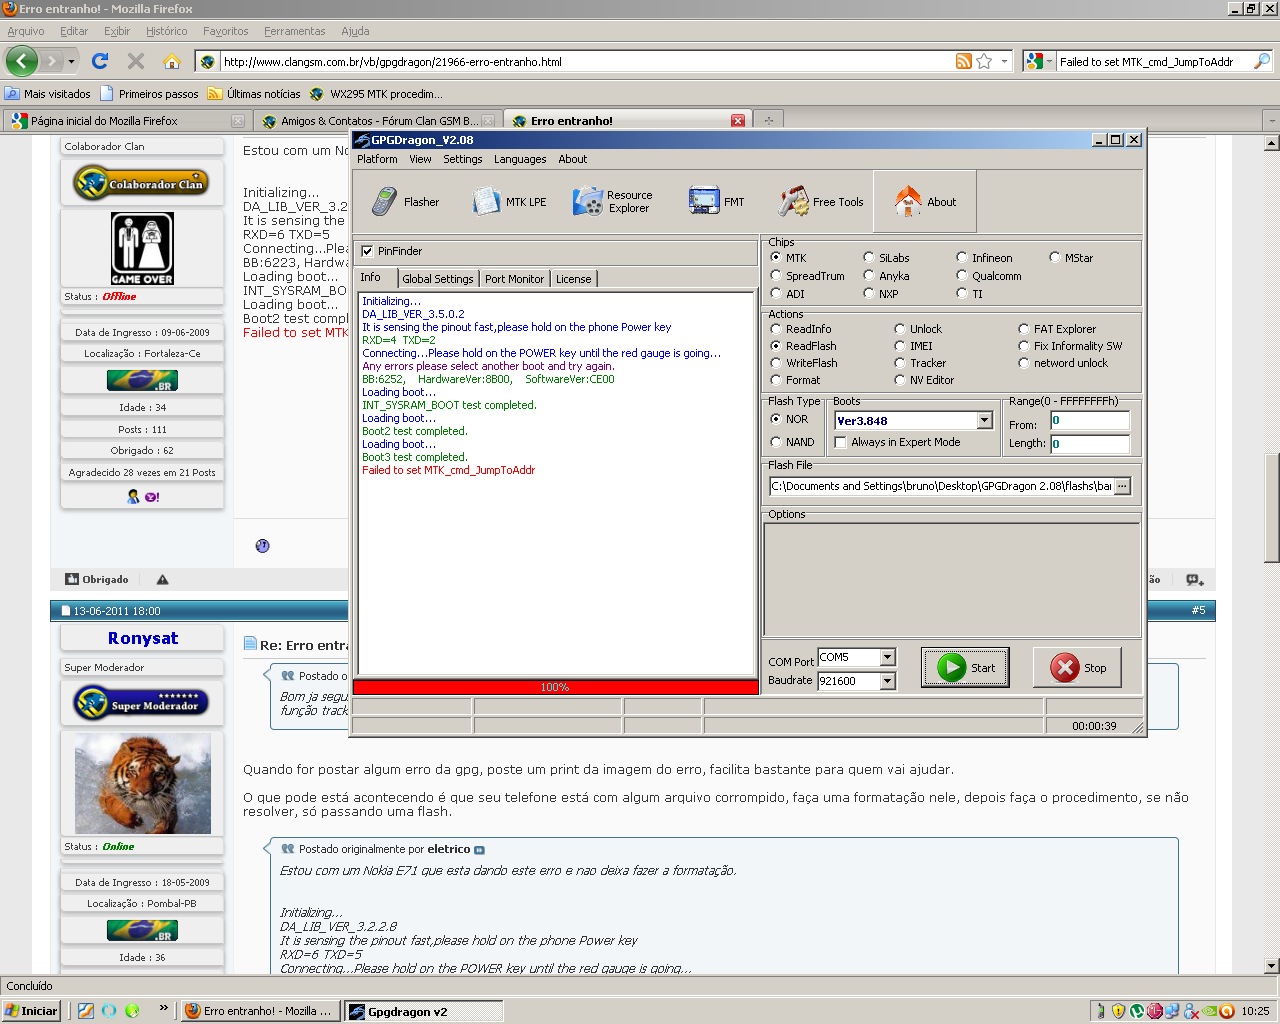This screenshot has height=1024, width=1280.
Task: Choose the WriteFlash action
Action: pyautogui.click(x=776, y=363)
